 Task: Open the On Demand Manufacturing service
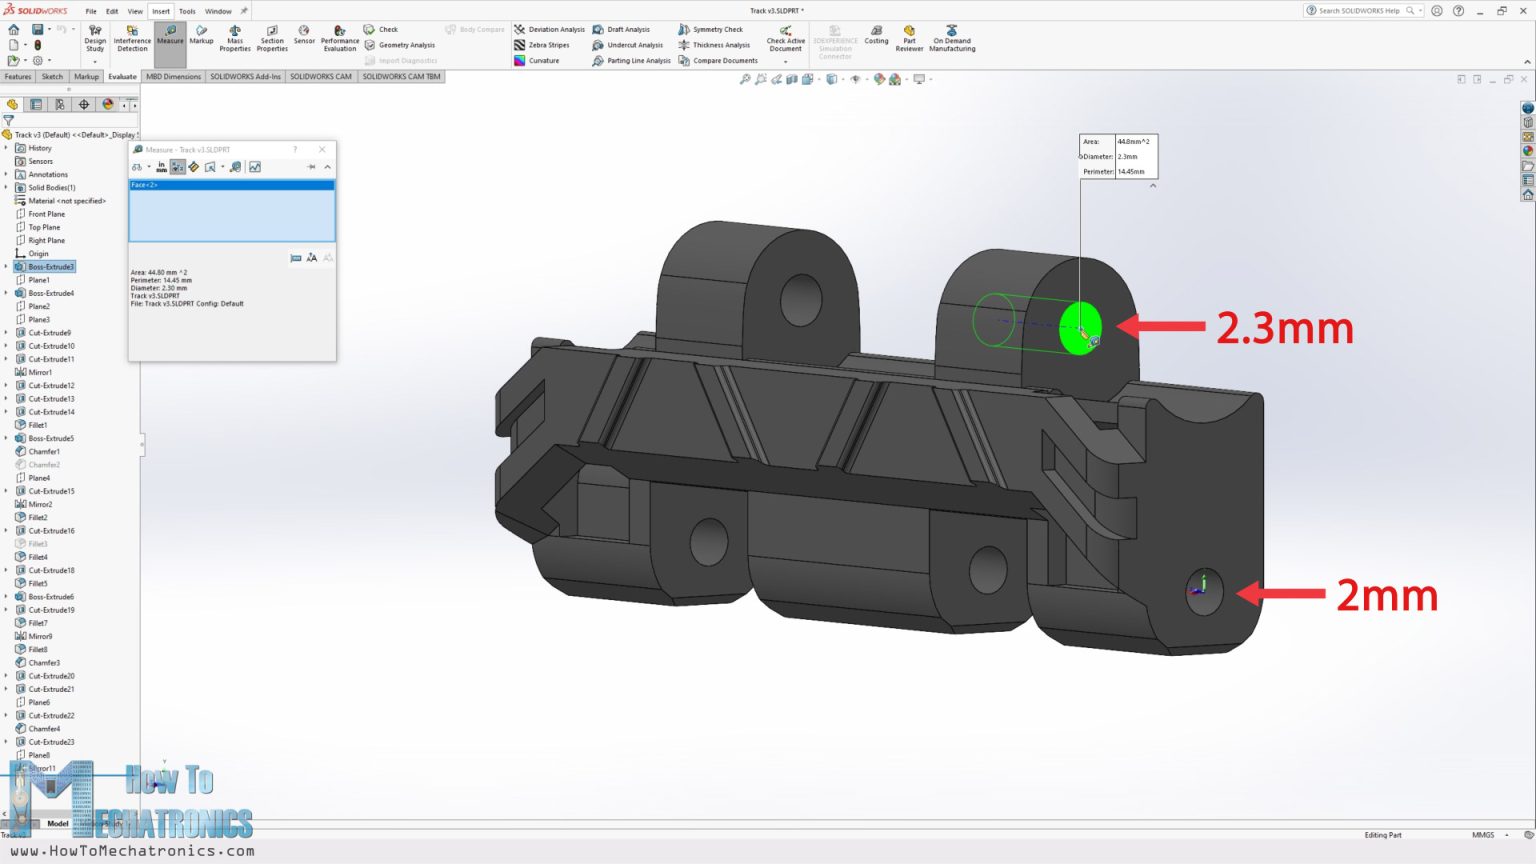pos(951,40)
